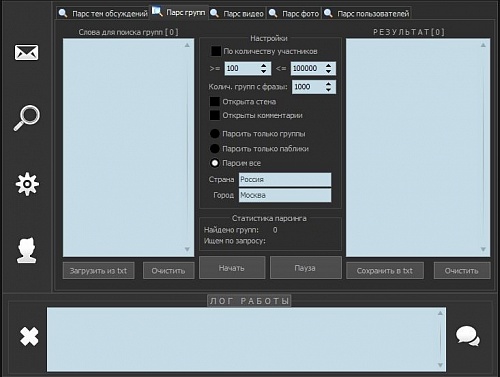
Task: Click the down arrow of log scrollbar
Action: click(440, 365)
